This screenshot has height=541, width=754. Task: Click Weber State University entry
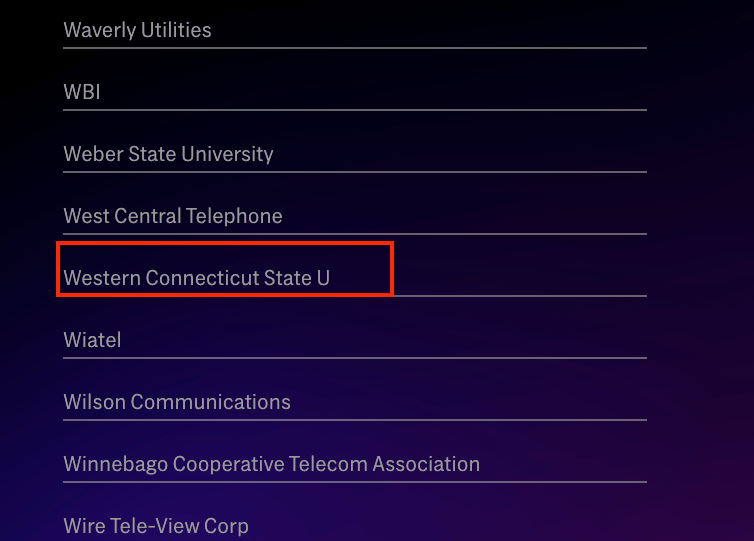pos(168,154)
